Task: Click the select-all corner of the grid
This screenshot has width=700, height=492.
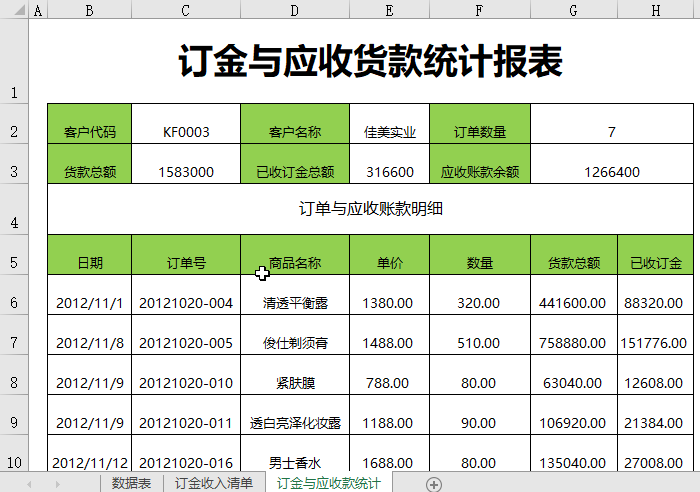Action: 14,10
